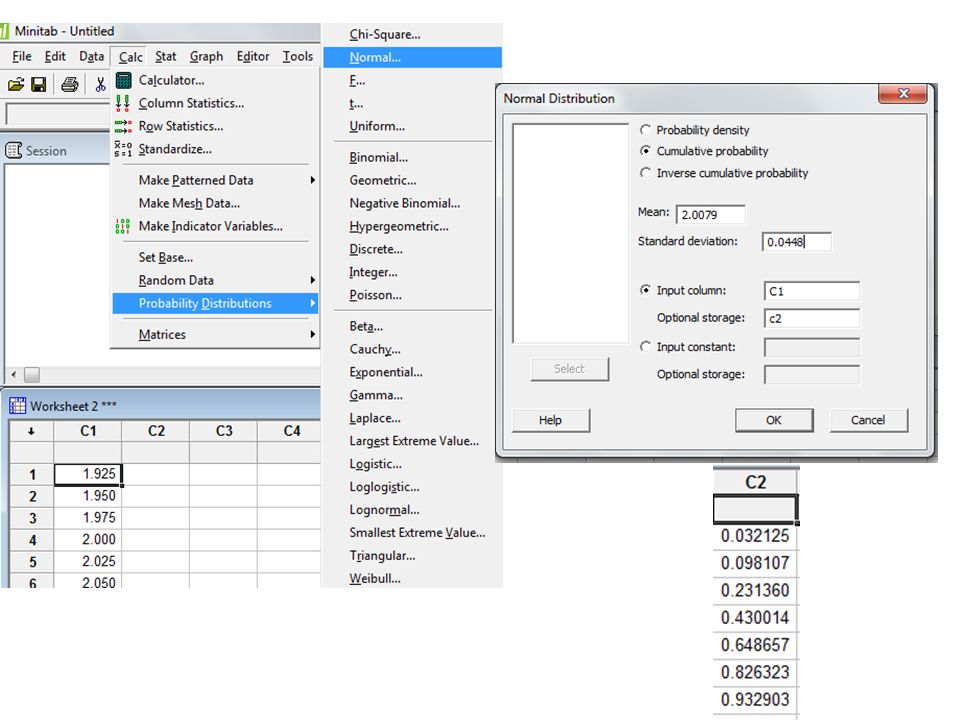Screen dimensions: 960x720
Task: Expand the Random Data submenu
Action: 312,280
